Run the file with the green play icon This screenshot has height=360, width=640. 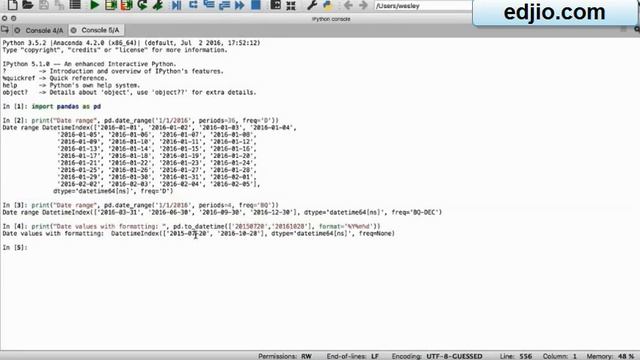94,5
